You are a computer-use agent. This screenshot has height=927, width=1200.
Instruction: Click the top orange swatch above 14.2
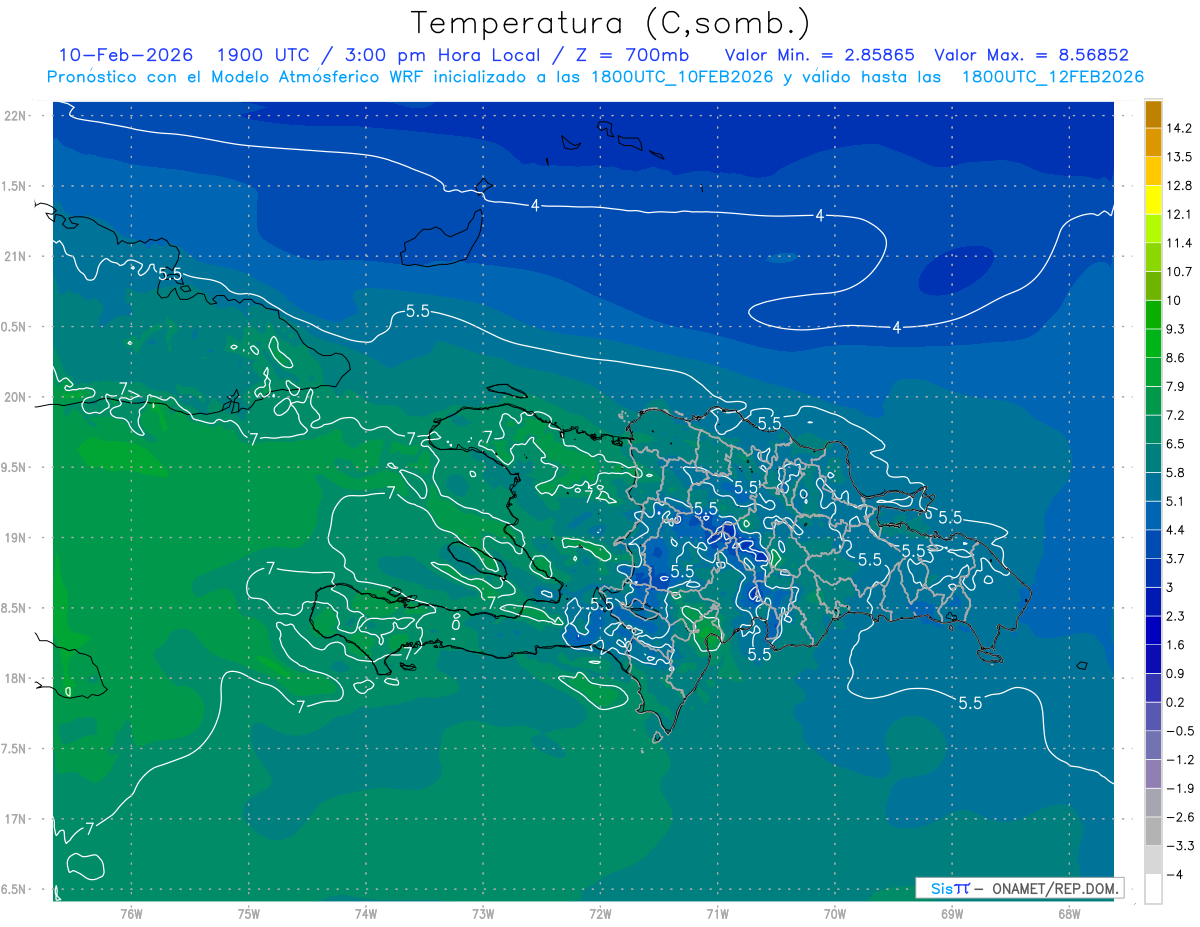tap(1153, 113)
